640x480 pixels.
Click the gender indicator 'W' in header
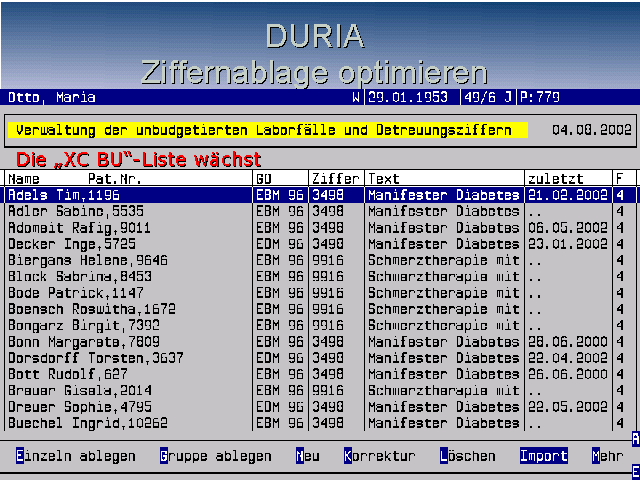(x=356, y=97)
